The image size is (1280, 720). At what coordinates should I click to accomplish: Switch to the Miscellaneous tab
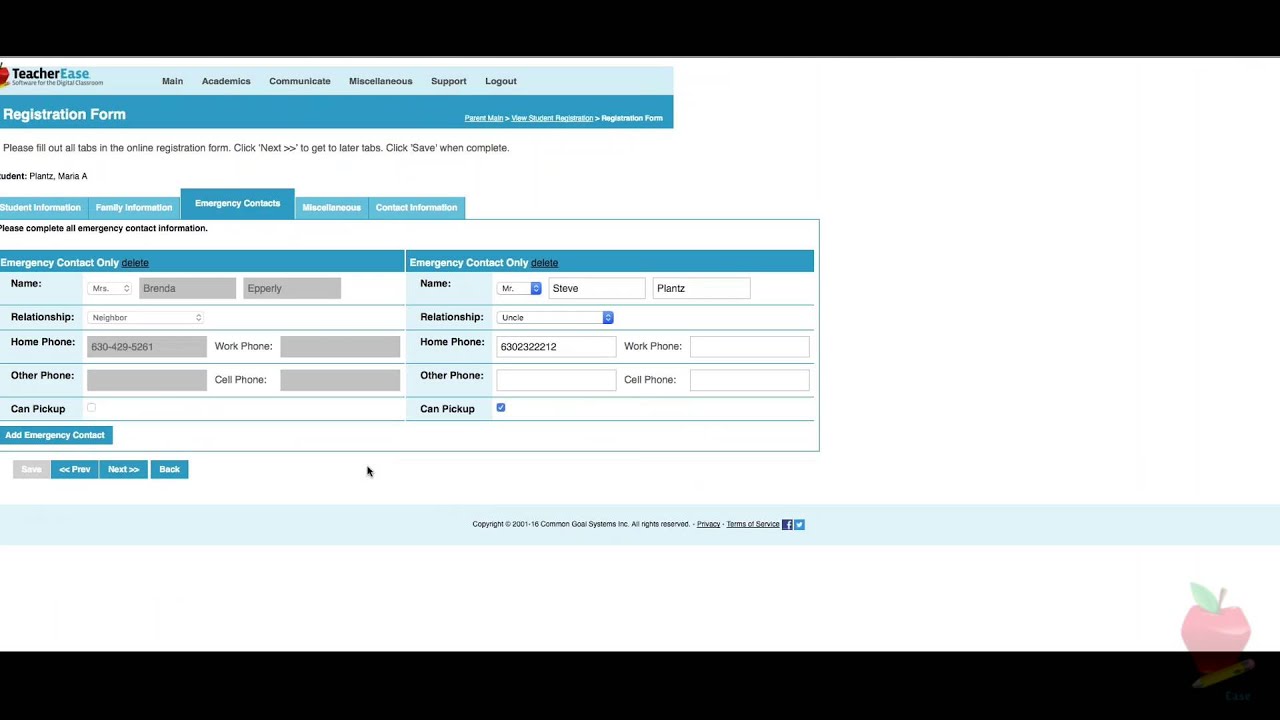[x=331, y=207]
